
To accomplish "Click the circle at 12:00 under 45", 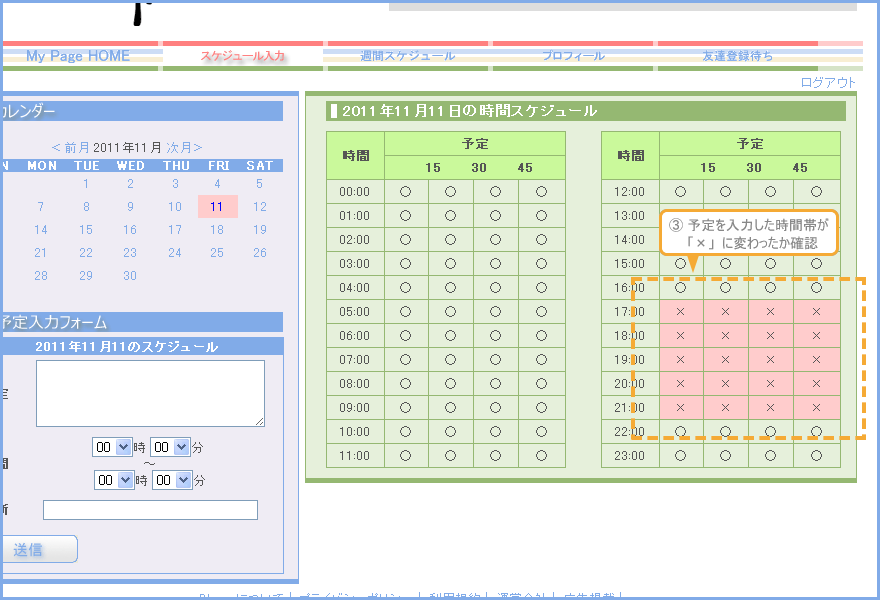I will click(816, 191).
